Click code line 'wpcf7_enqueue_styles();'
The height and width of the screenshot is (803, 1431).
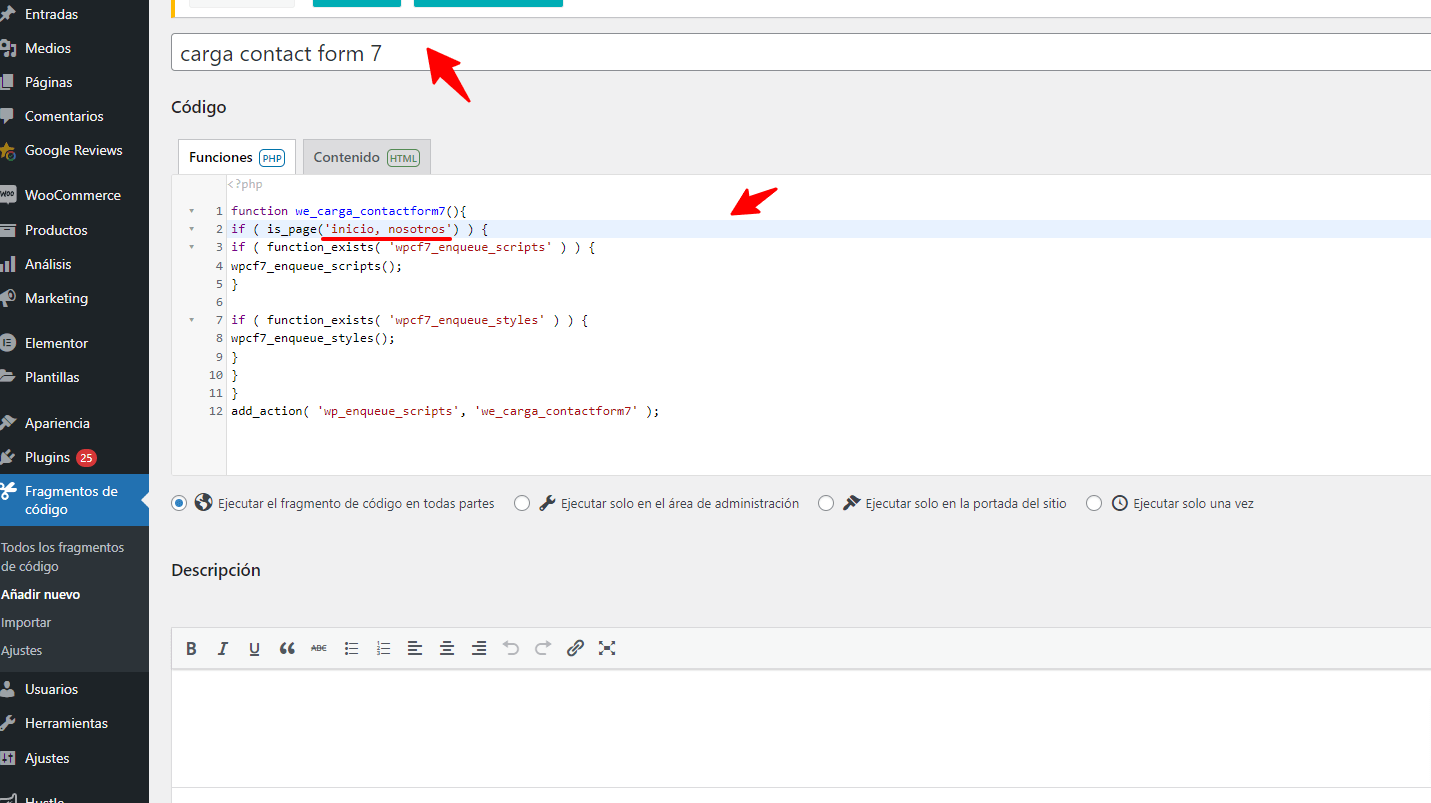tap(313, 338)
